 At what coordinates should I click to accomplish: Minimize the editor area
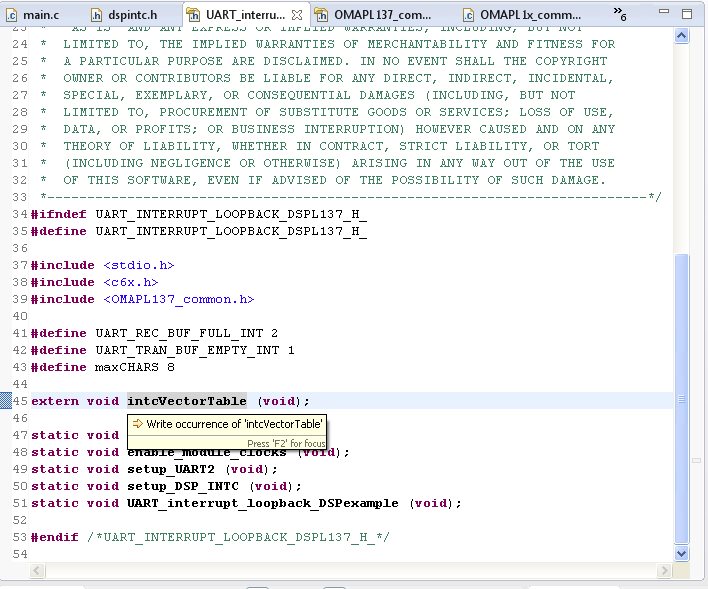point(664,12)
